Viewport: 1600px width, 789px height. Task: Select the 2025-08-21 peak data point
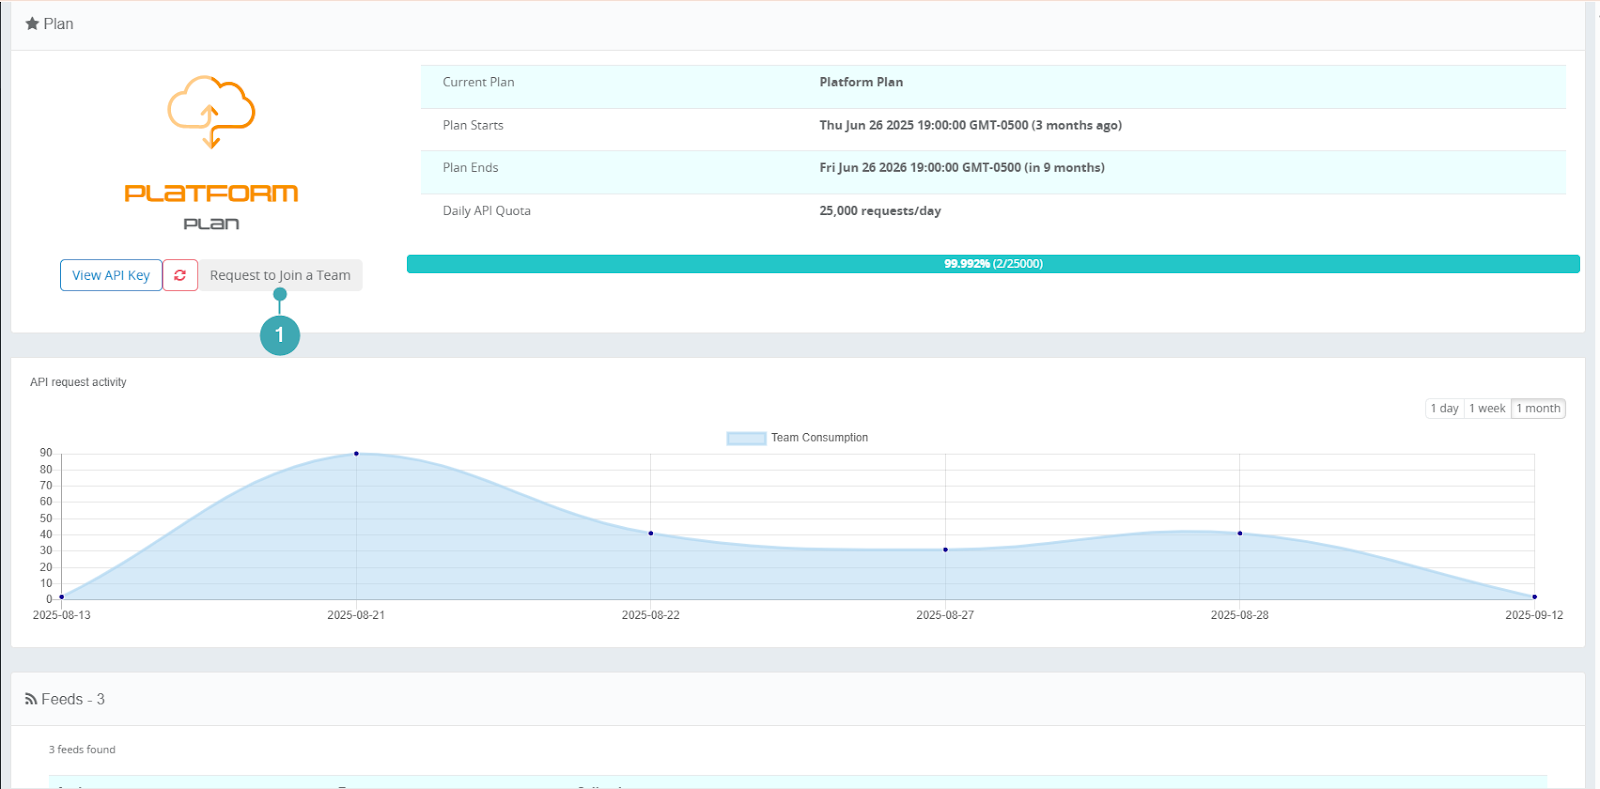pyautogui.click(x=356, y=454)
